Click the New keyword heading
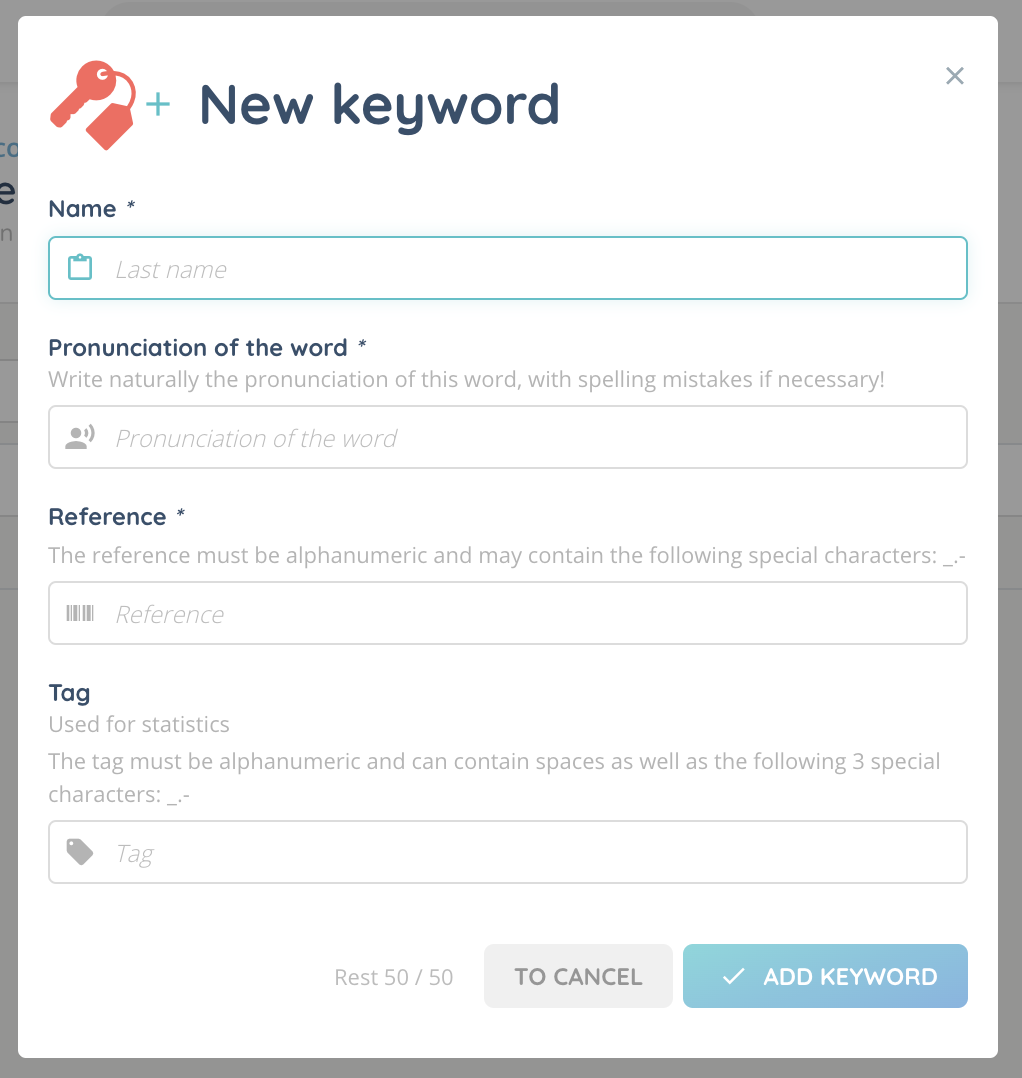1022x1078 pixels. point(380,105)
